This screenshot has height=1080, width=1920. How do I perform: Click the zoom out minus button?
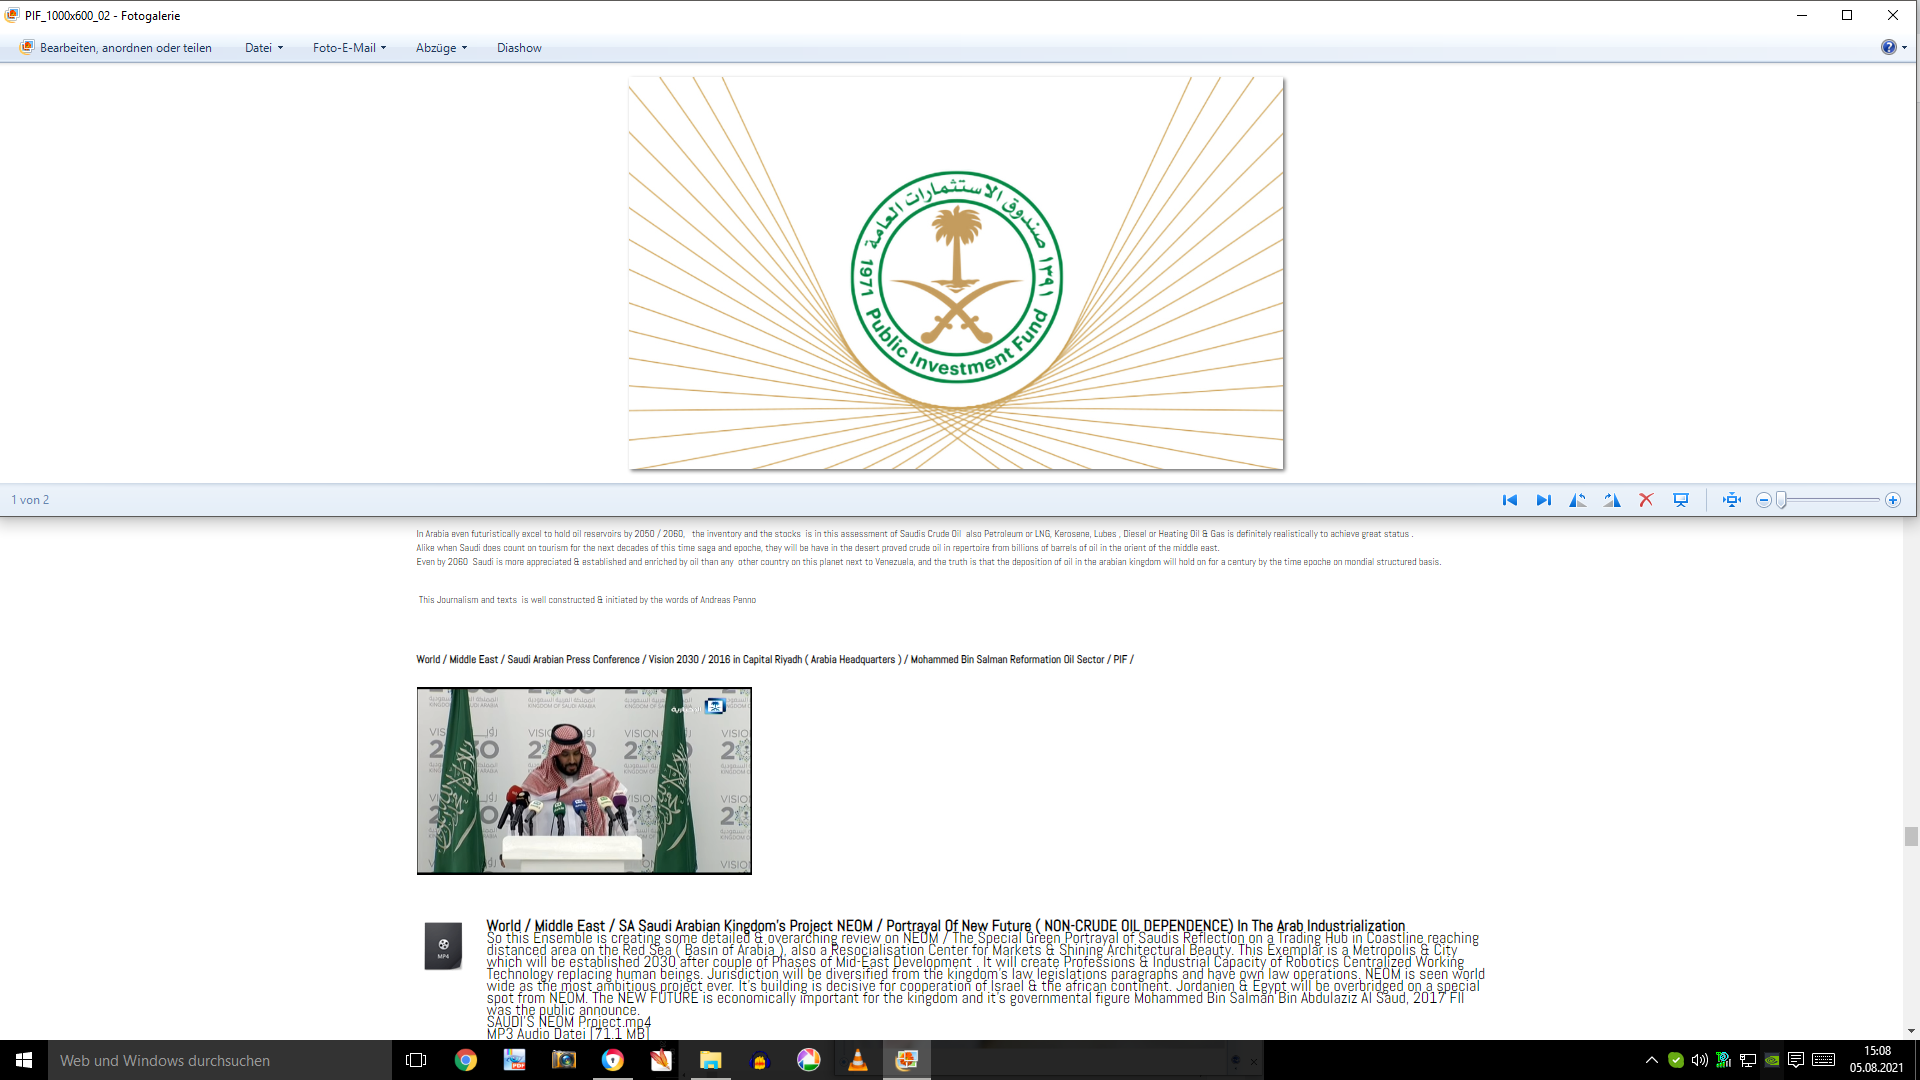pos(1764,500)
